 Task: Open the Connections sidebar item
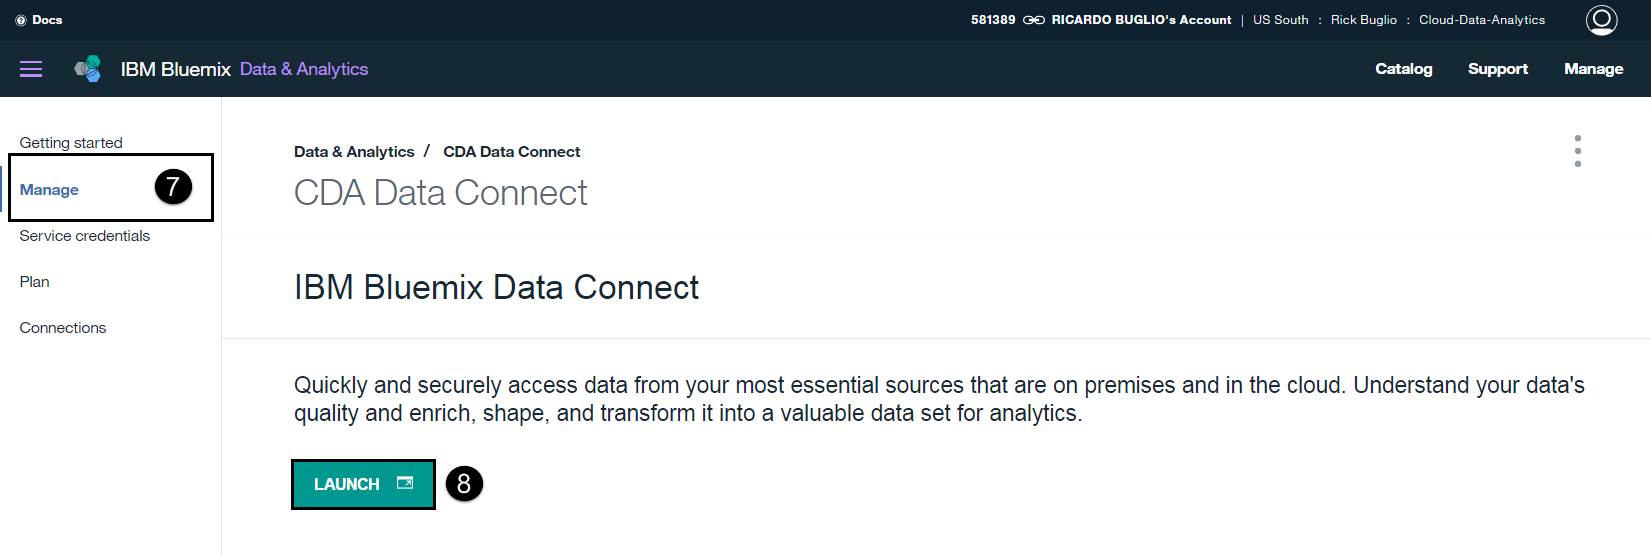(x=63, y=328)
